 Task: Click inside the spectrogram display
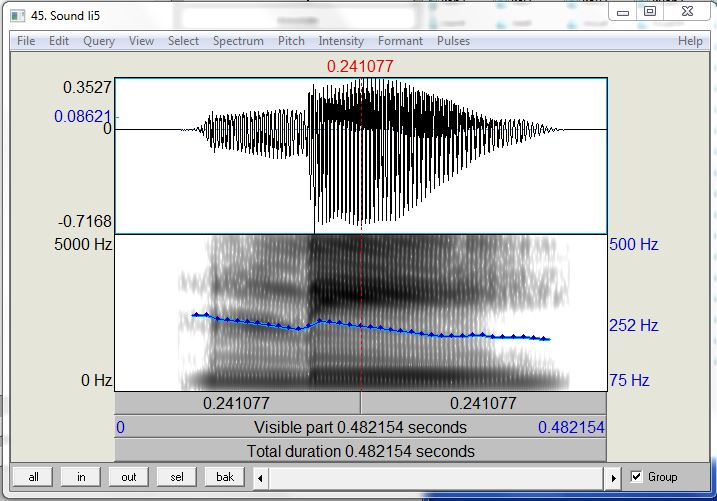pos(361,313)
